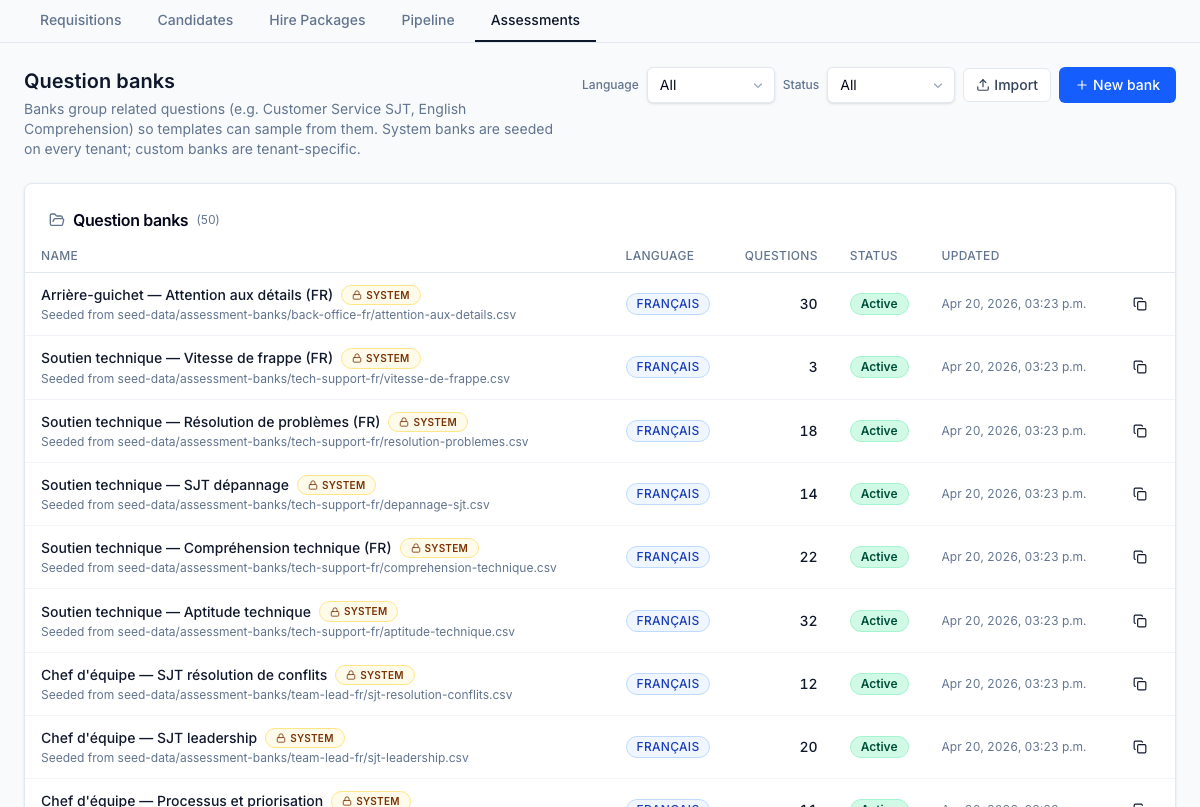Go to the Pipeline tab

coord(428,20)
